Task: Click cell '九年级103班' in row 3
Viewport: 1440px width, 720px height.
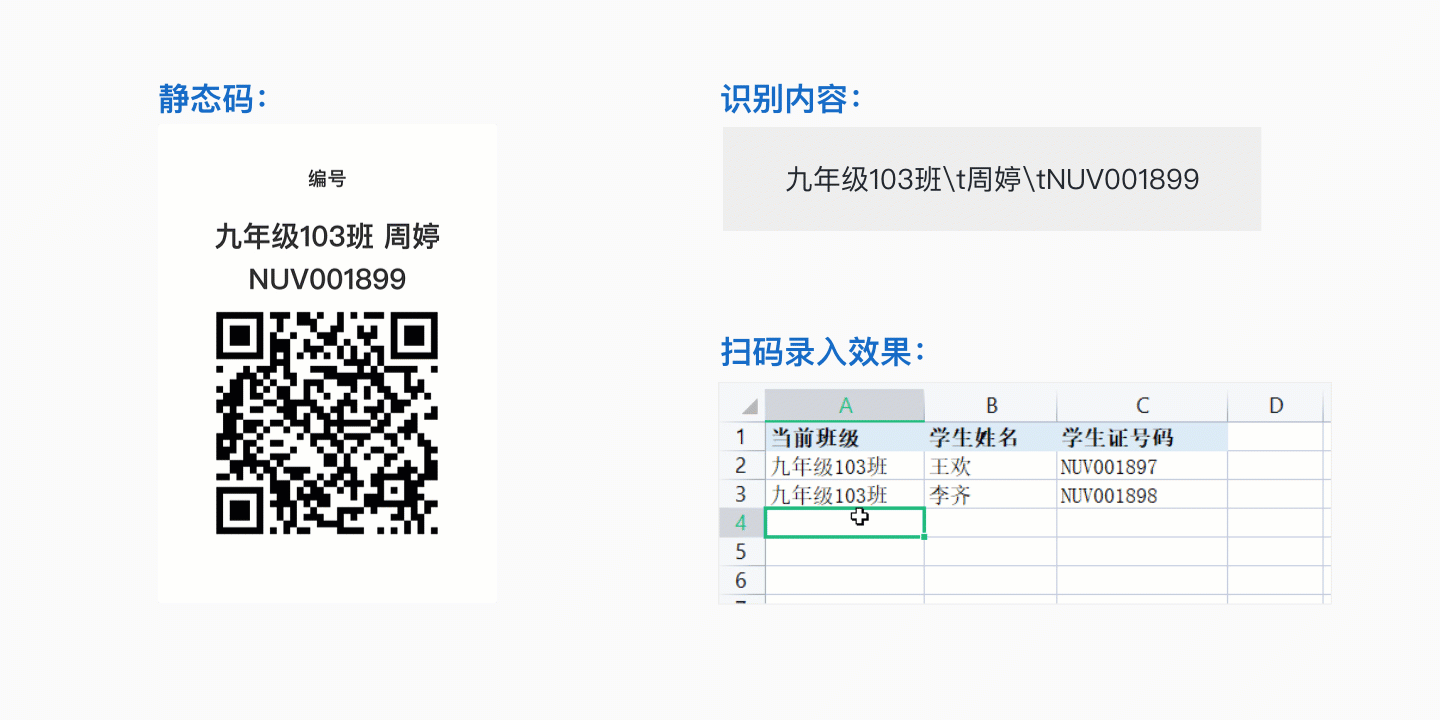Action: click(x=845, y=494)
